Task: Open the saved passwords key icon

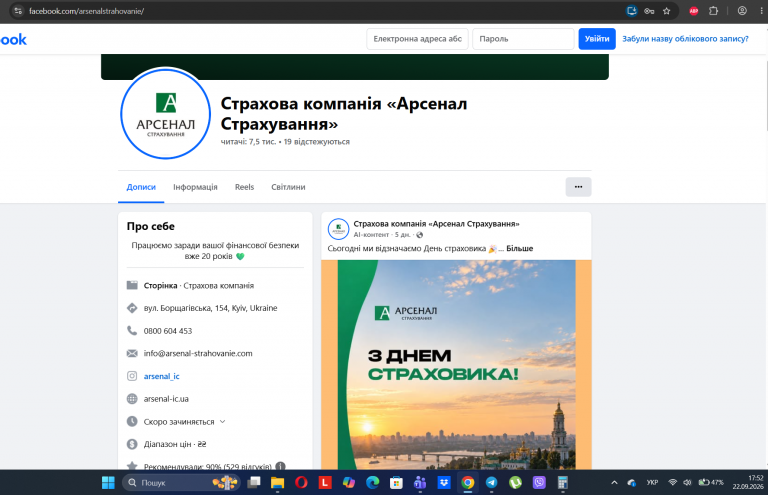Action: [x=649, y=11]
